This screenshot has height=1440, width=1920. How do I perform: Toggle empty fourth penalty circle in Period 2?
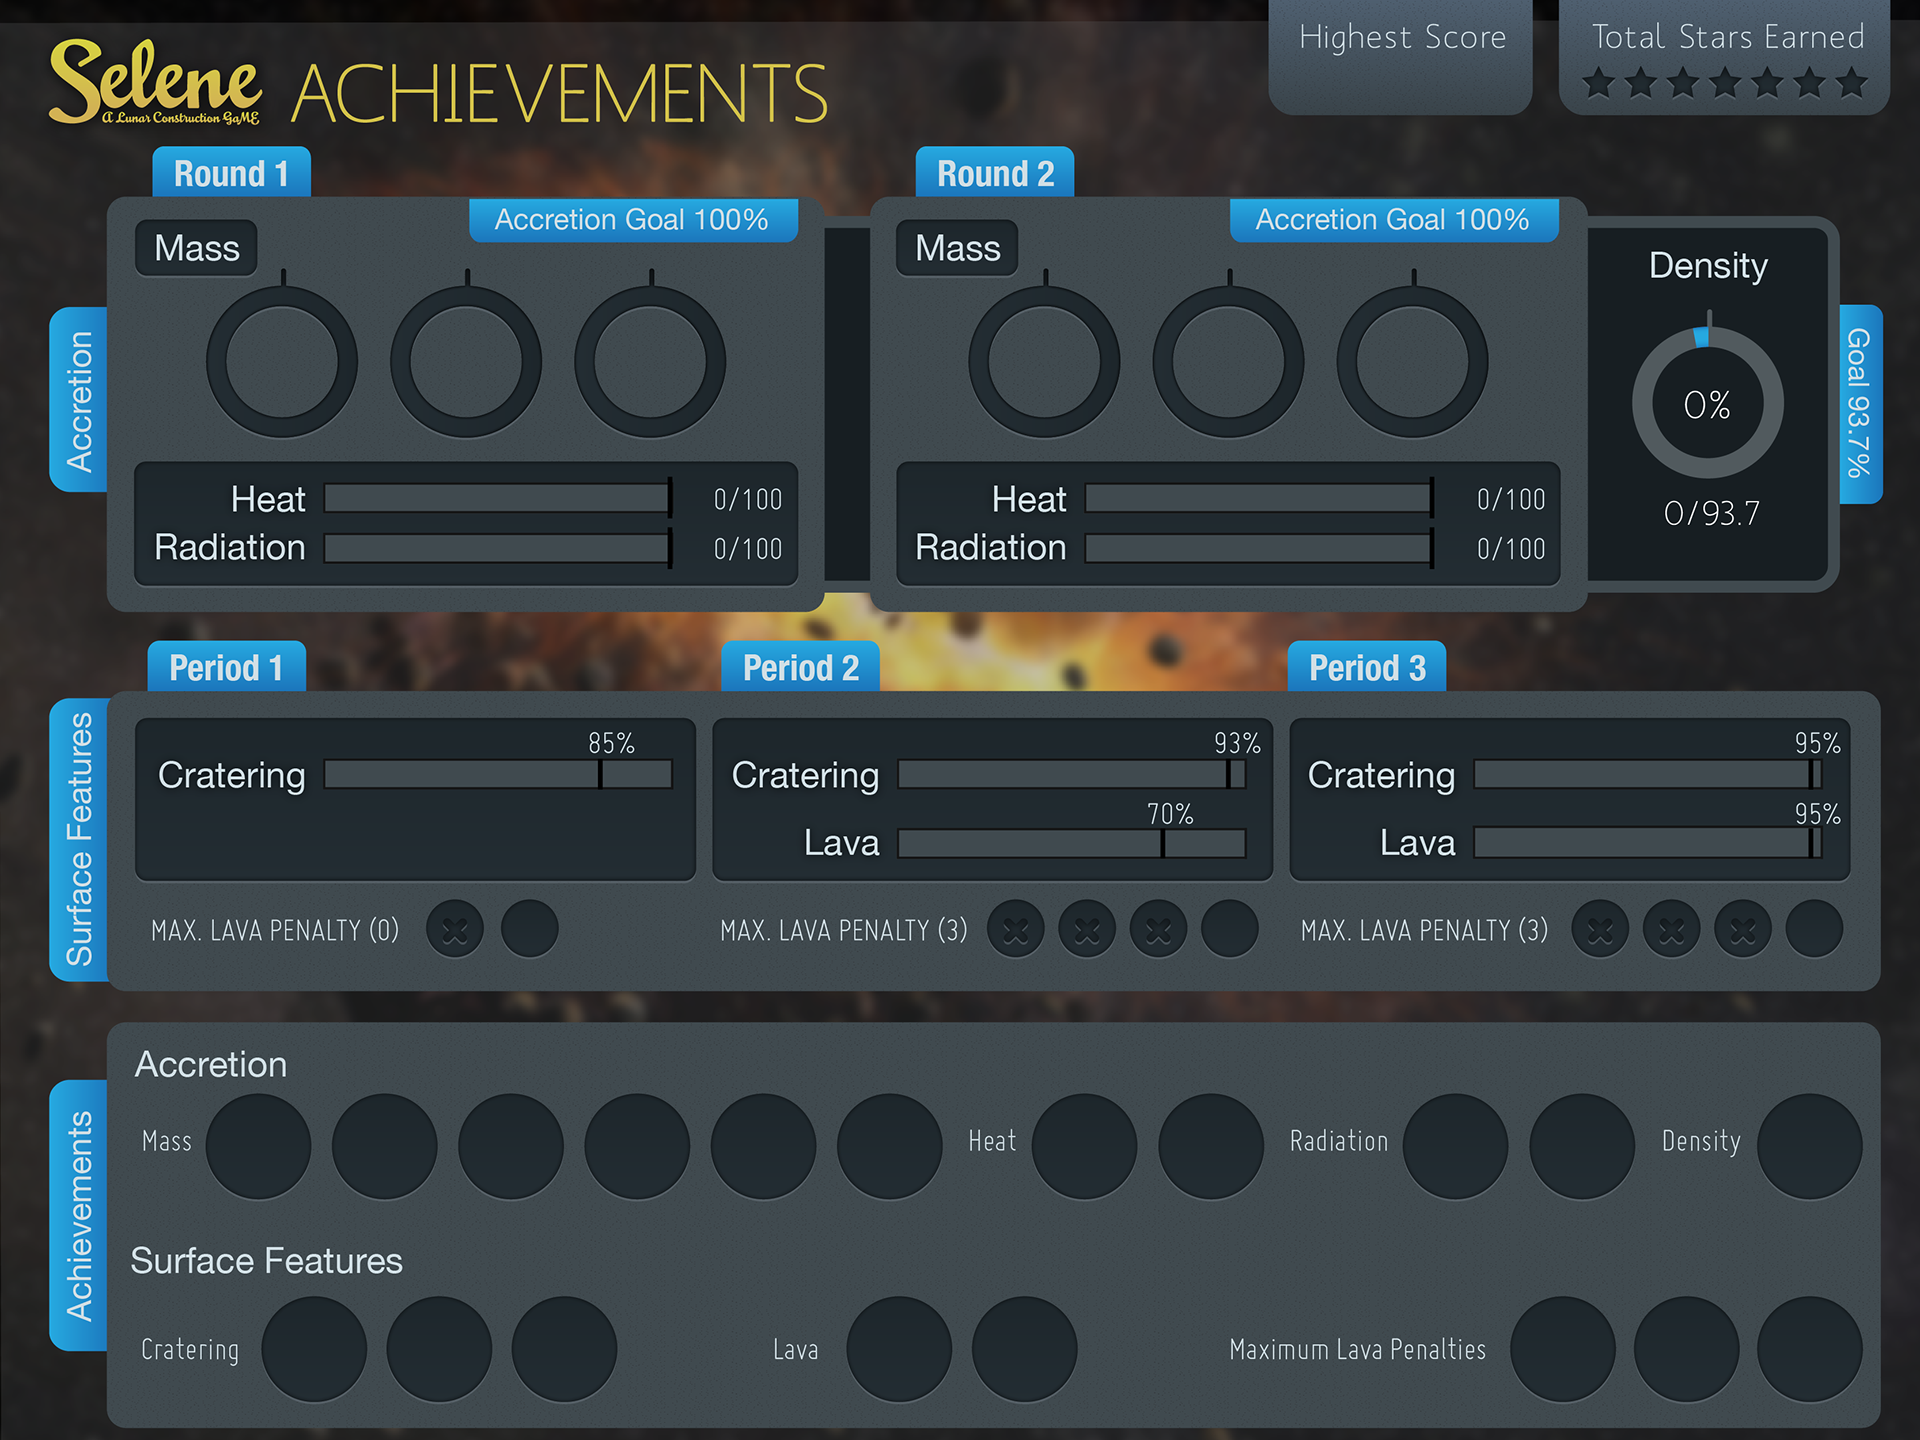(x=1229, y=929)
